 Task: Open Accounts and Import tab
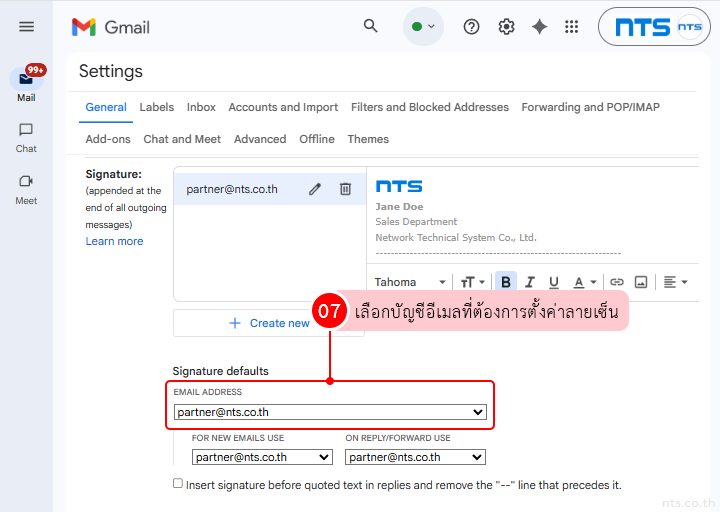point(283,107)
